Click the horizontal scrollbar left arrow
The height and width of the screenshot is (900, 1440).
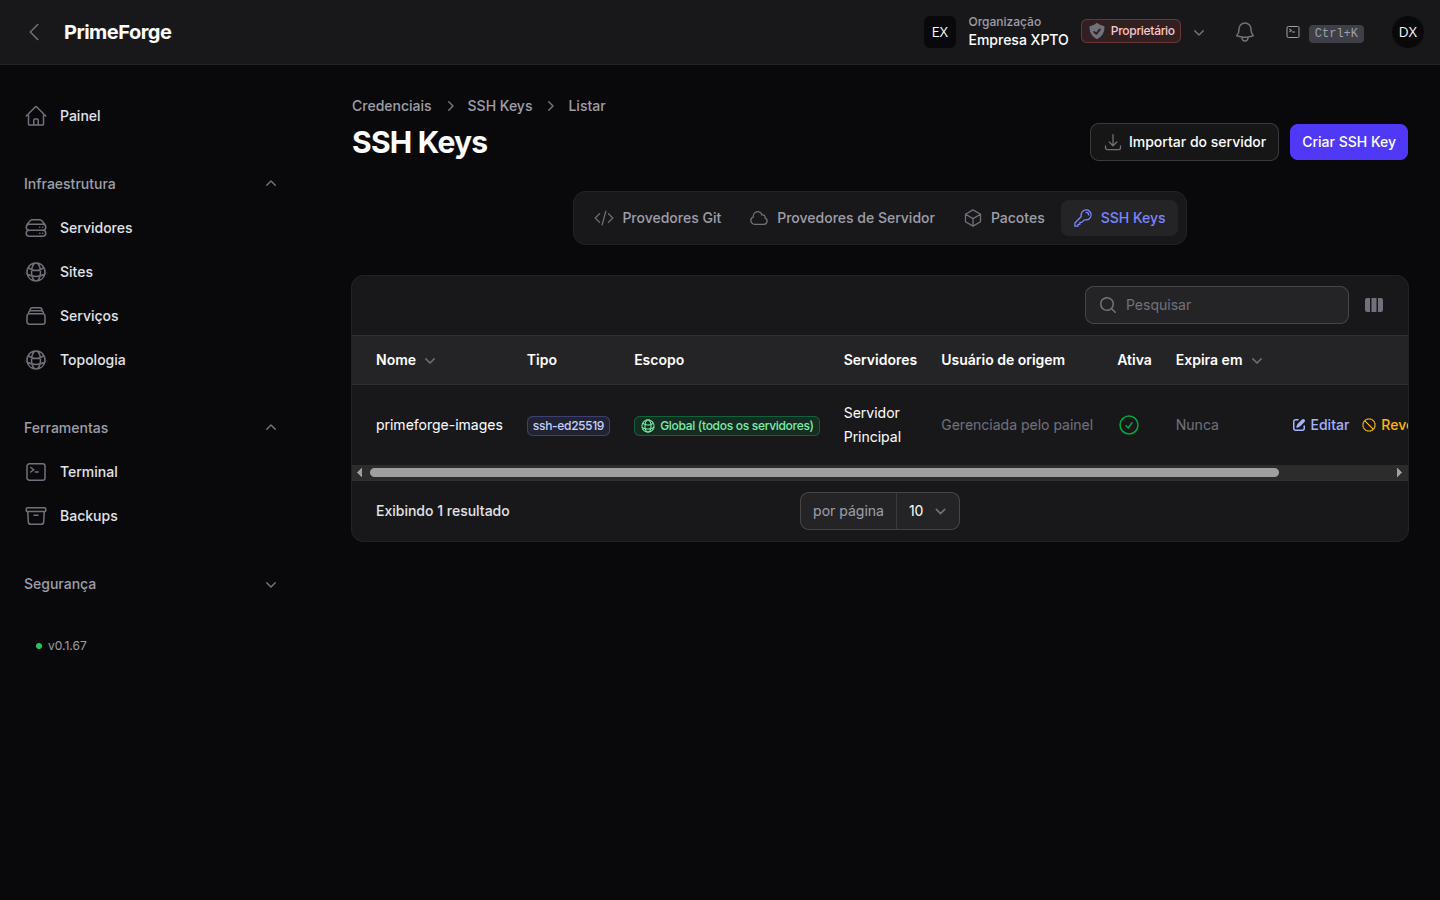[360, 472]
